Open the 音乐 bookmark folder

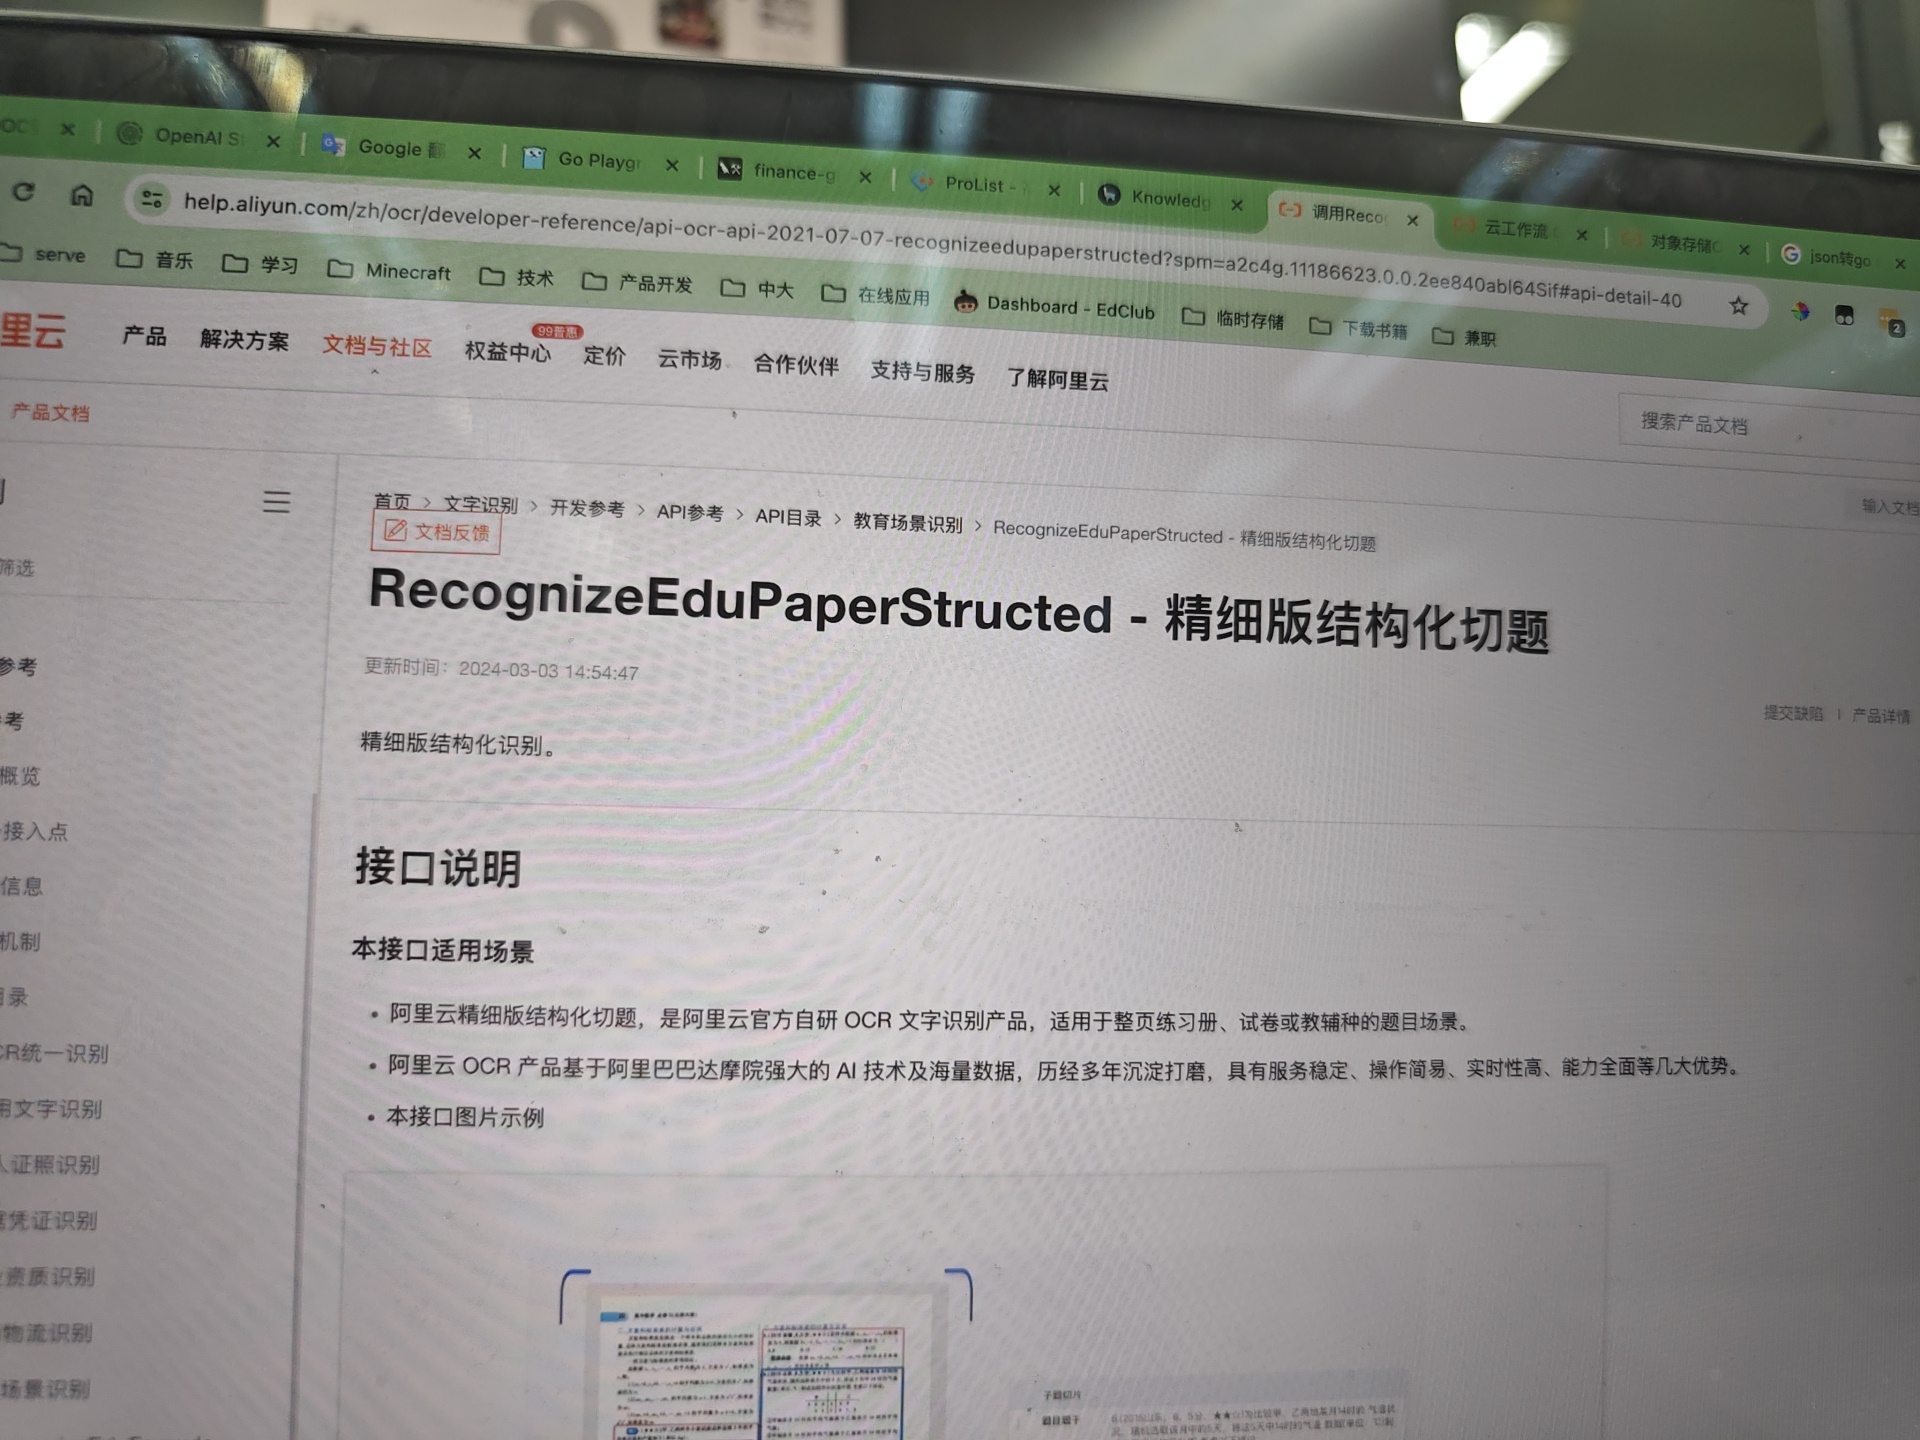pyautogui.click(x=155, y=260)
